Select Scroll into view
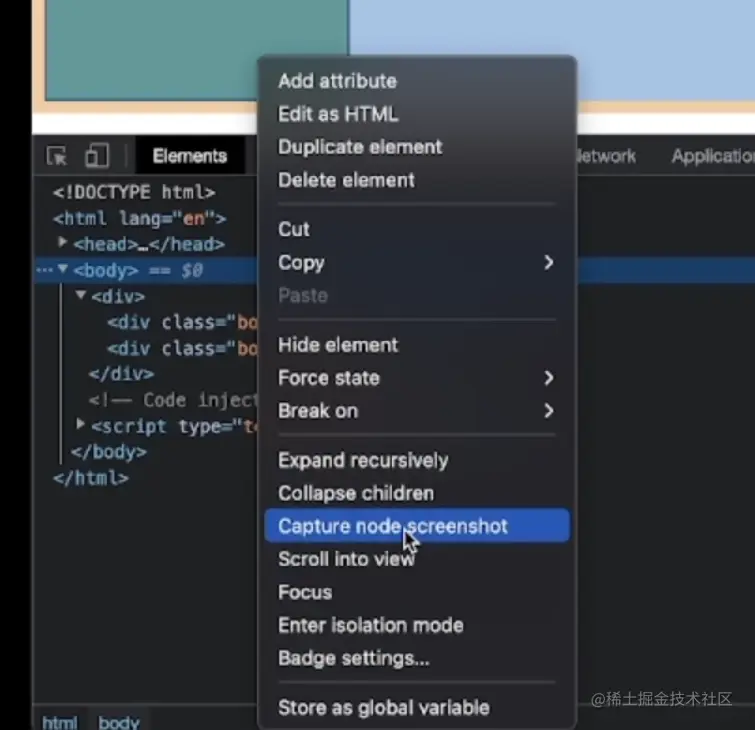This screenshot has width=755, height=730. tap(346, 559)
